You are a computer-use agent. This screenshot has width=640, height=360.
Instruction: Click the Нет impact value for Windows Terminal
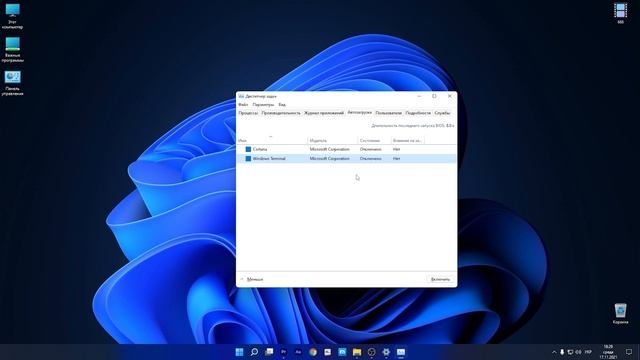396,158
